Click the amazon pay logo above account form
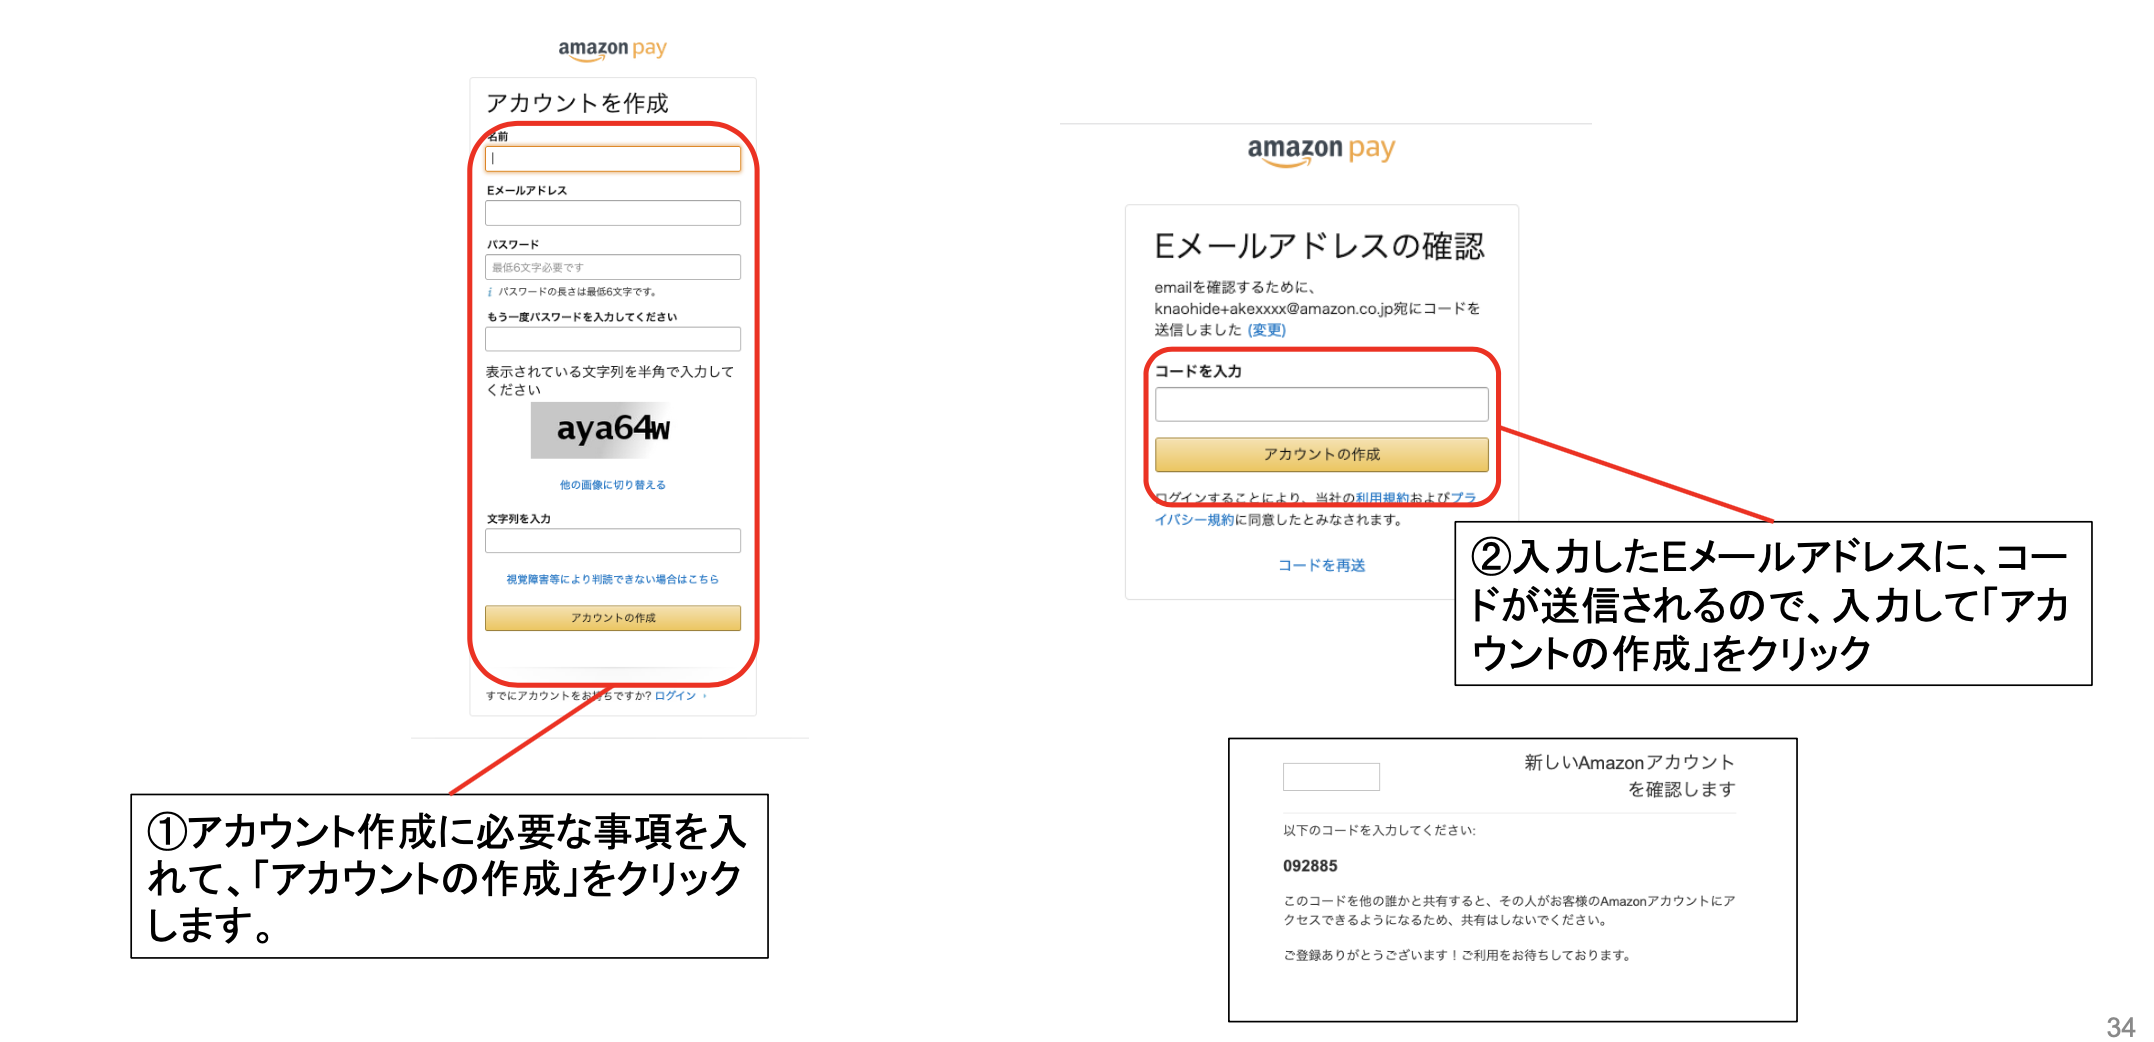This screenshot has width=2154, height=1042. tap(612, 49)
